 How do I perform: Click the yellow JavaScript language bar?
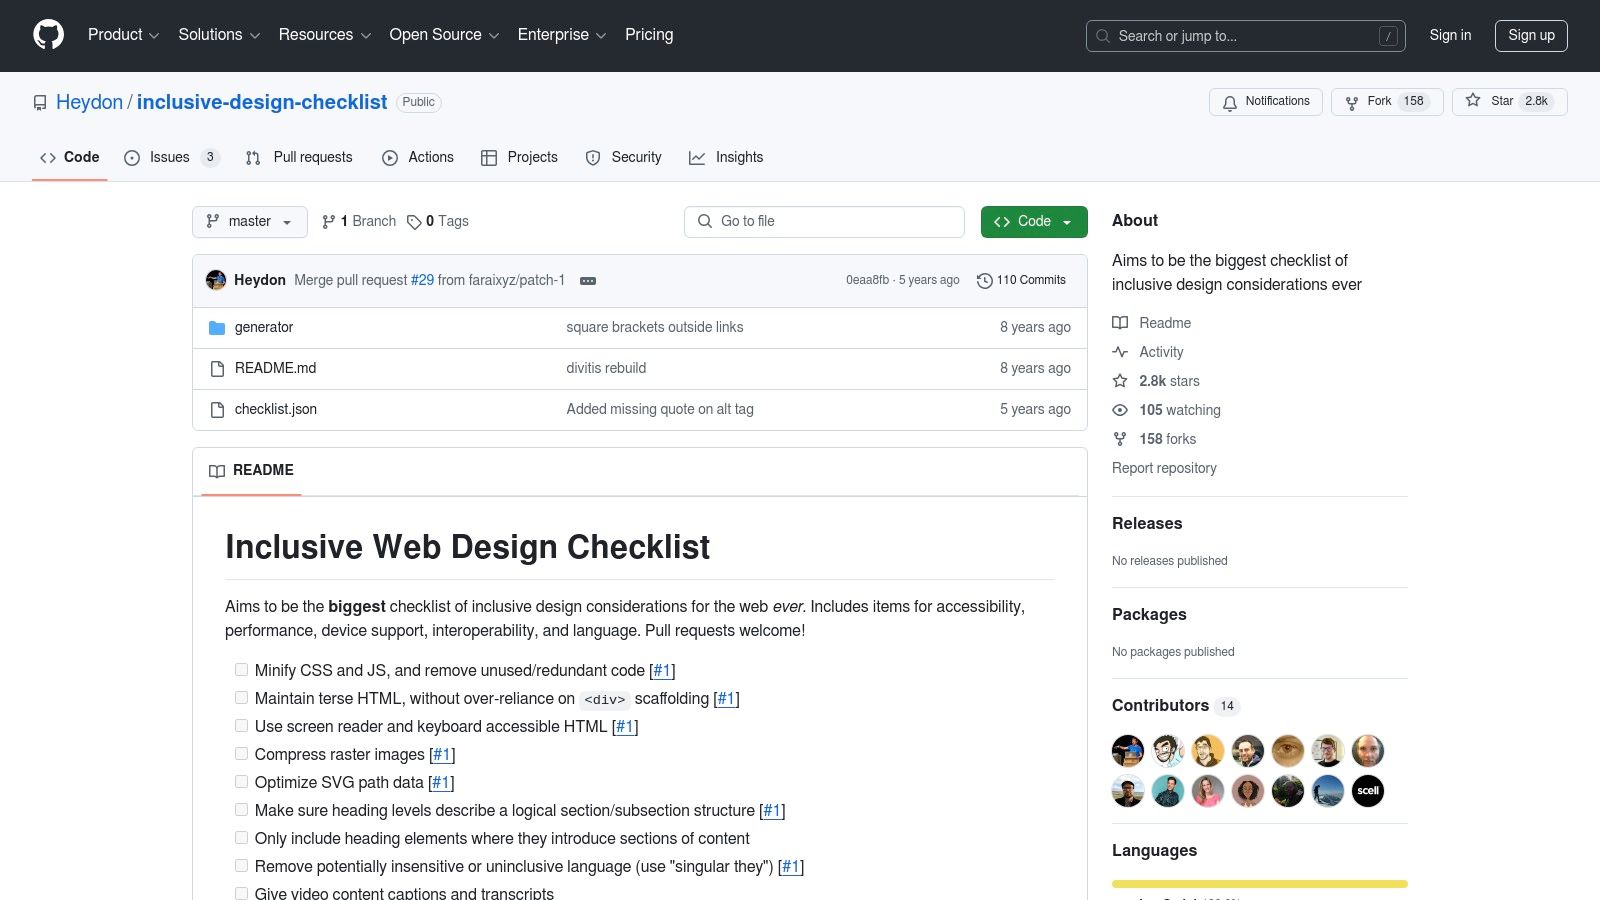click(x=1259, y=884)
